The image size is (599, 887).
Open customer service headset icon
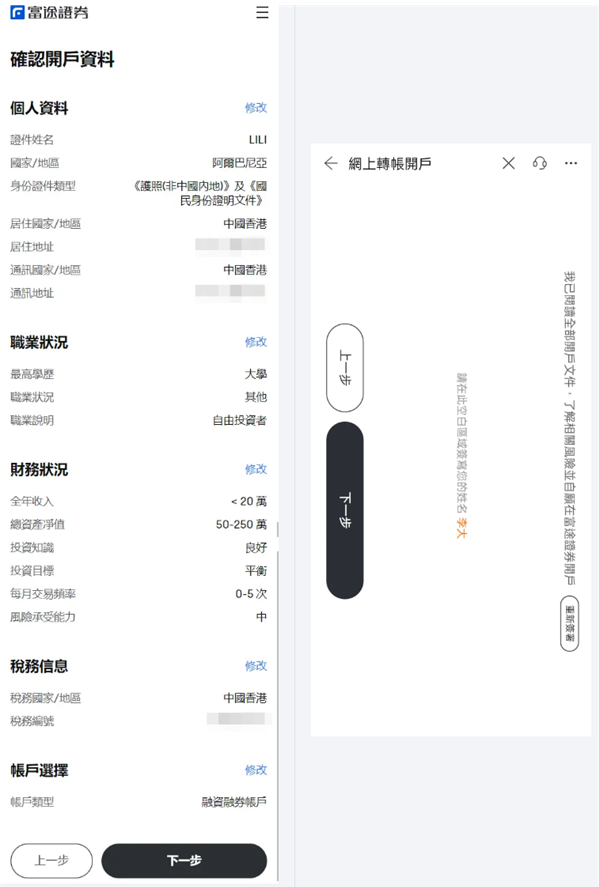(540, 163)
